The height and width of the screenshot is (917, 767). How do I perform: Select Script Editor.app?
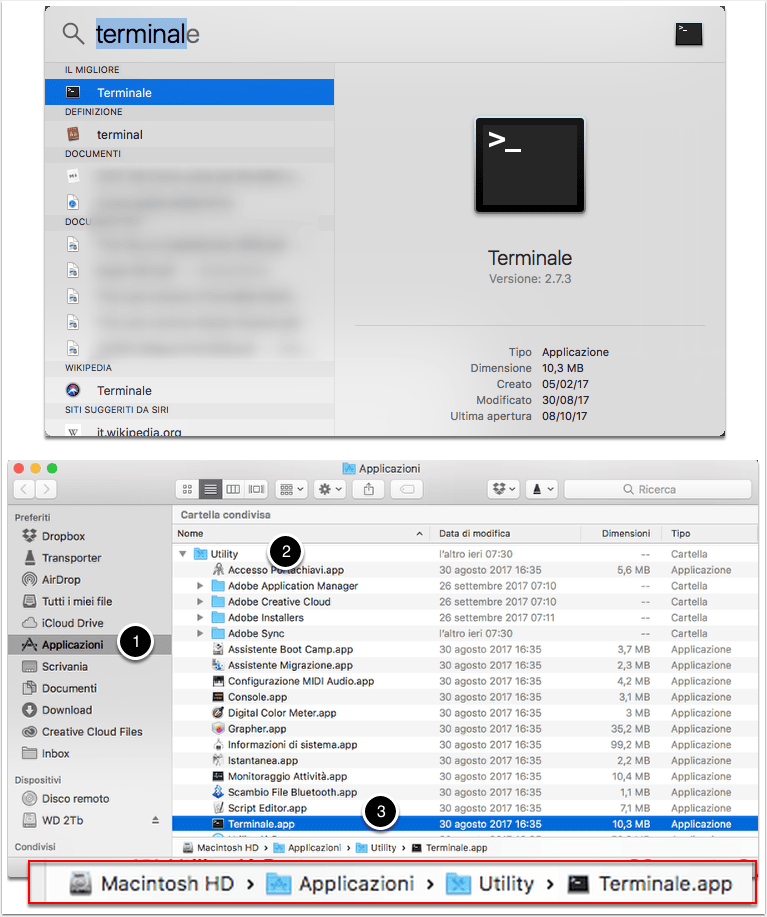pos(465,808)
